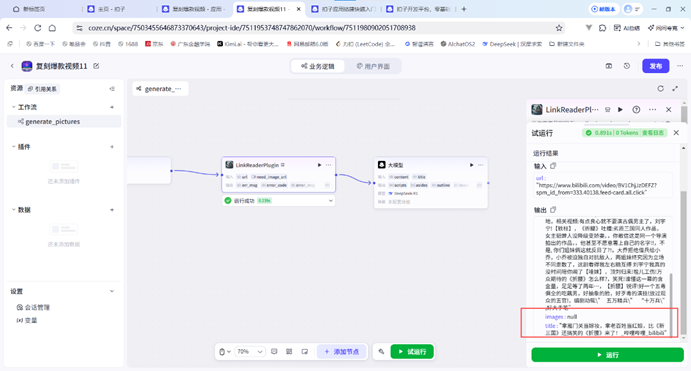691x371 pixels.
Task: Click the output panel vertical scrollbar
Action: (x=671, y=304)
